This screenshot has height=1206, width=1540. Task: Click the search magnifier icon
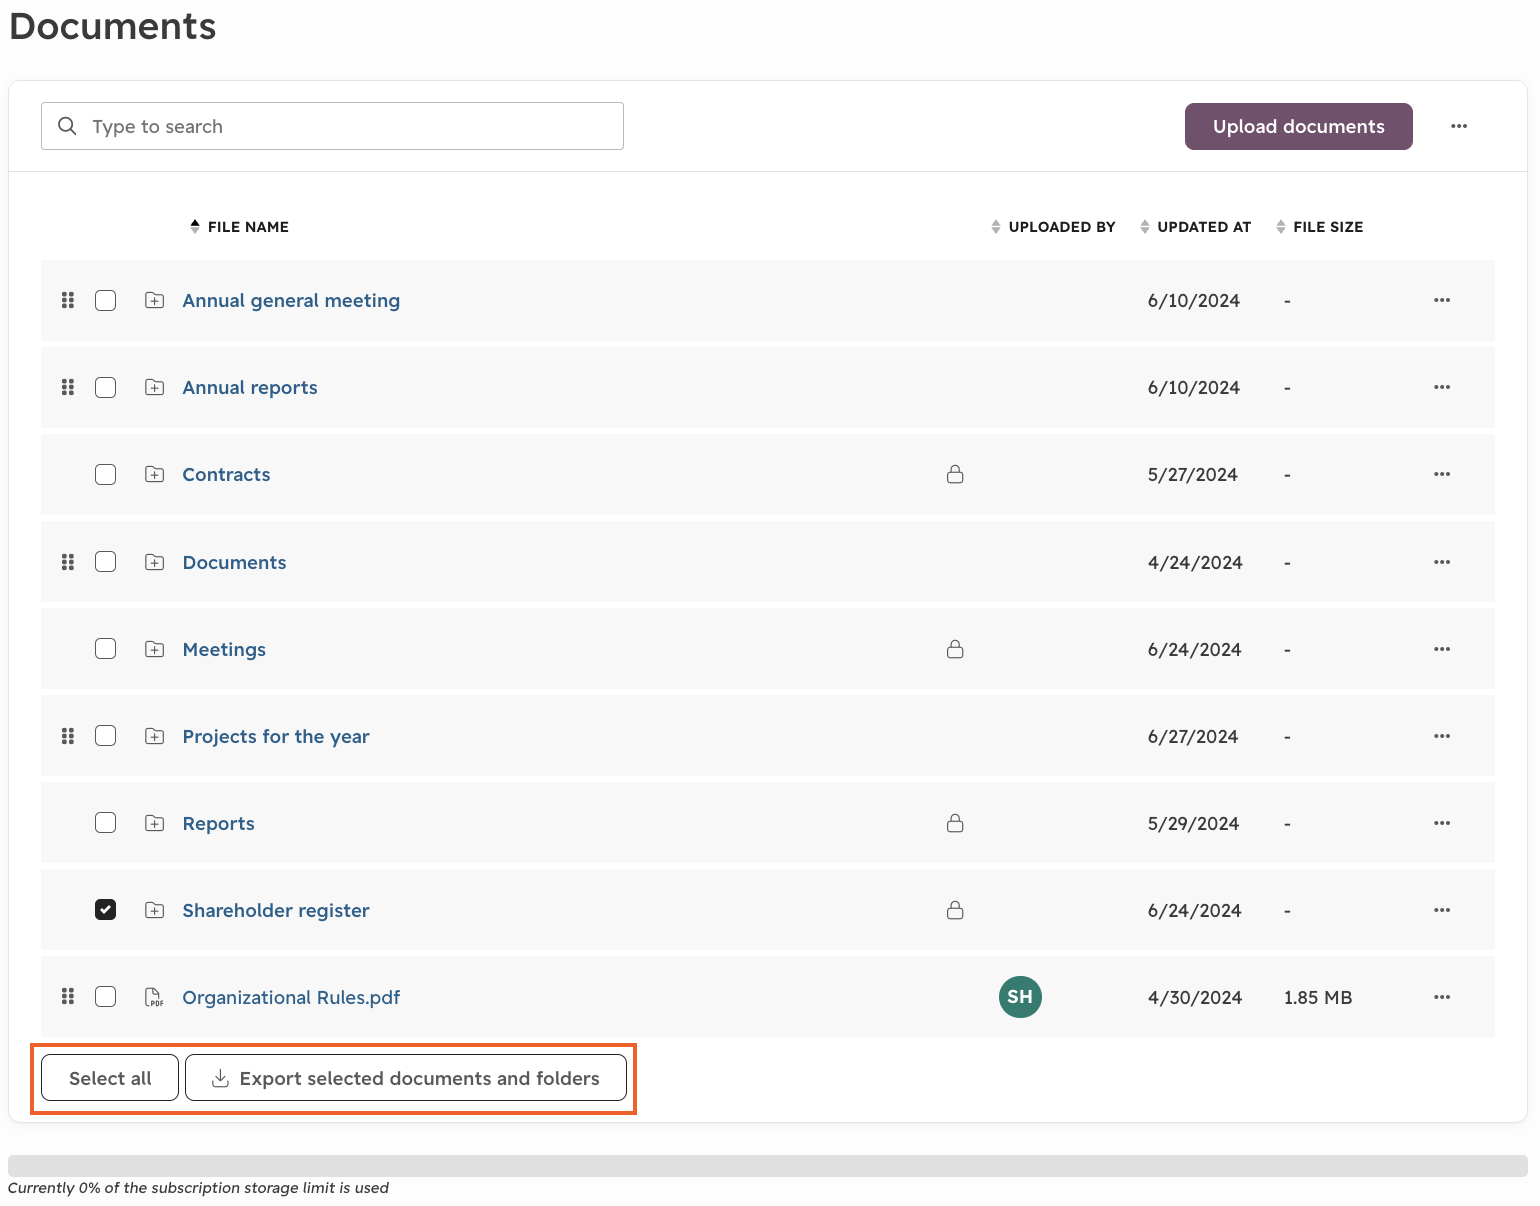point(67,126)
